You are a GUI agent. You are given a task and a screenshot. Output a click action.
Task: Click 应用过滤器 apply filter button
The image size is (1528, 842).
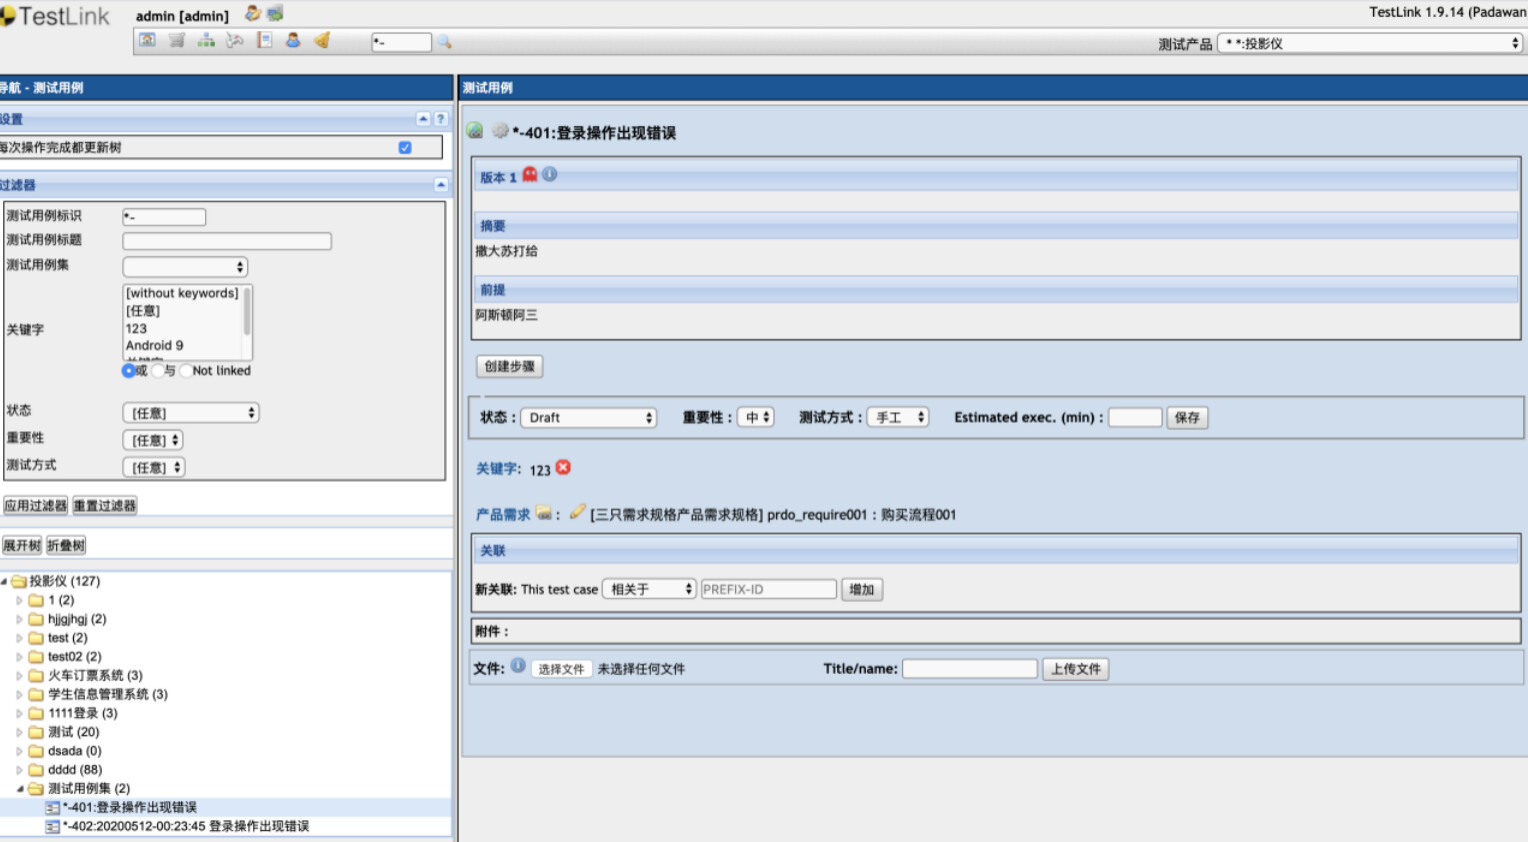pos(36,506)
